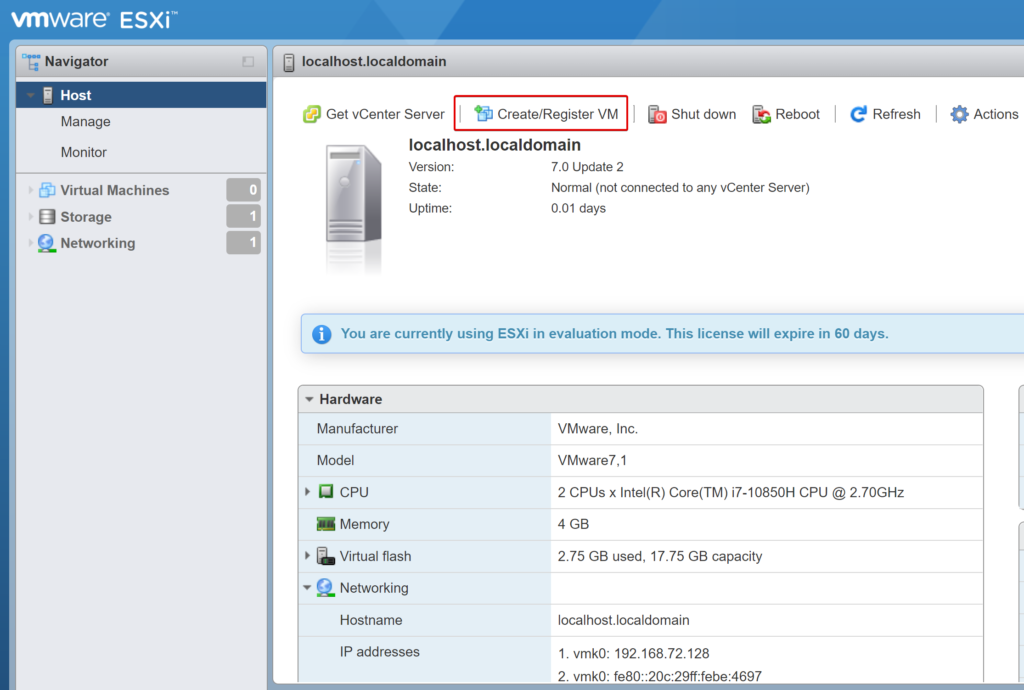The height and width of the screenshot is (690, 1024).
Task: Open Networking in Navigator
Action: [x=98, y=243]
